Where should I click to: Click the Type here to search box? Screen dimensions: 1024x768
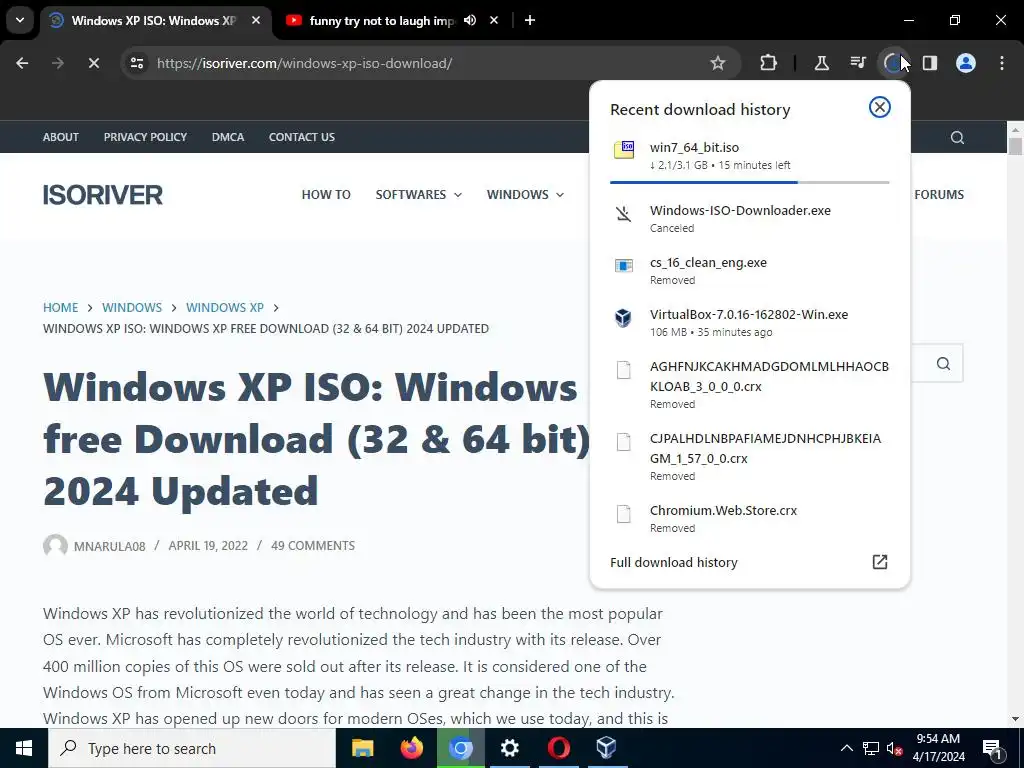pos(192,748)
